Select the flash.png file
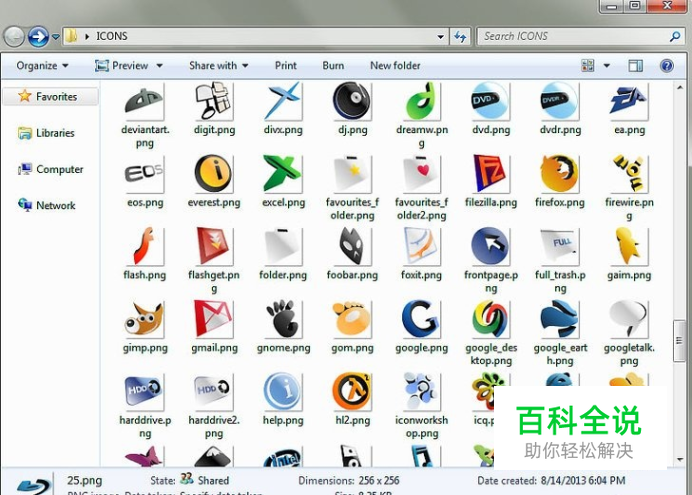The width and height of the screenshot is (692, 495). pyautogui.click(x=145, y=255)
